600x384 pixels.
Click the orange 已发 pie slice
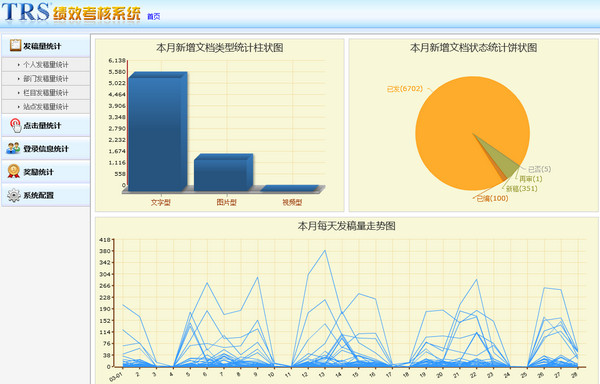(459, 122)
